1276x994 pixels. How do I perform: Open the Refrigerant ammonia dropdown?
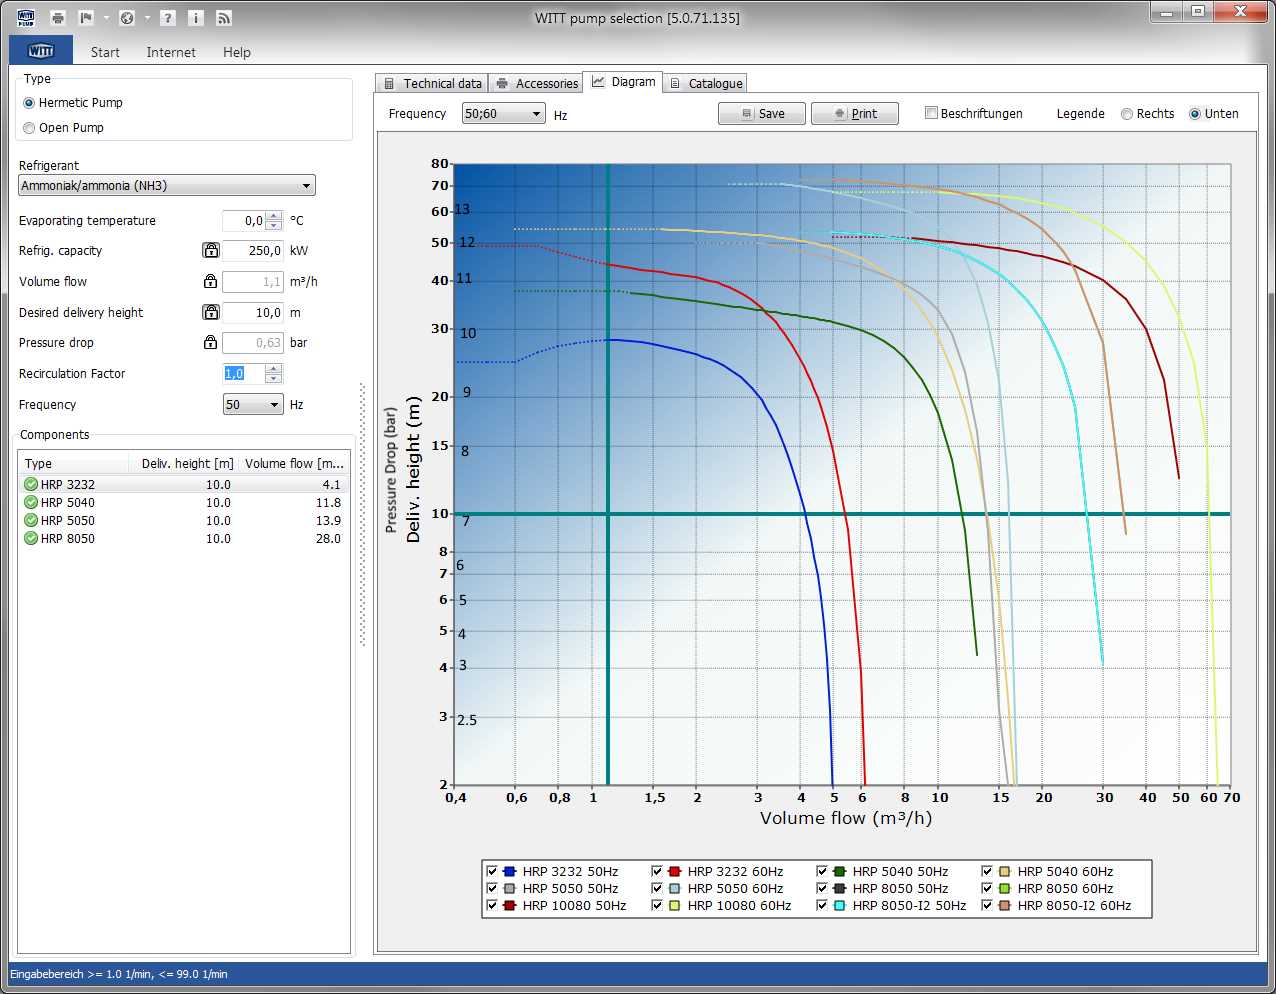167,186
